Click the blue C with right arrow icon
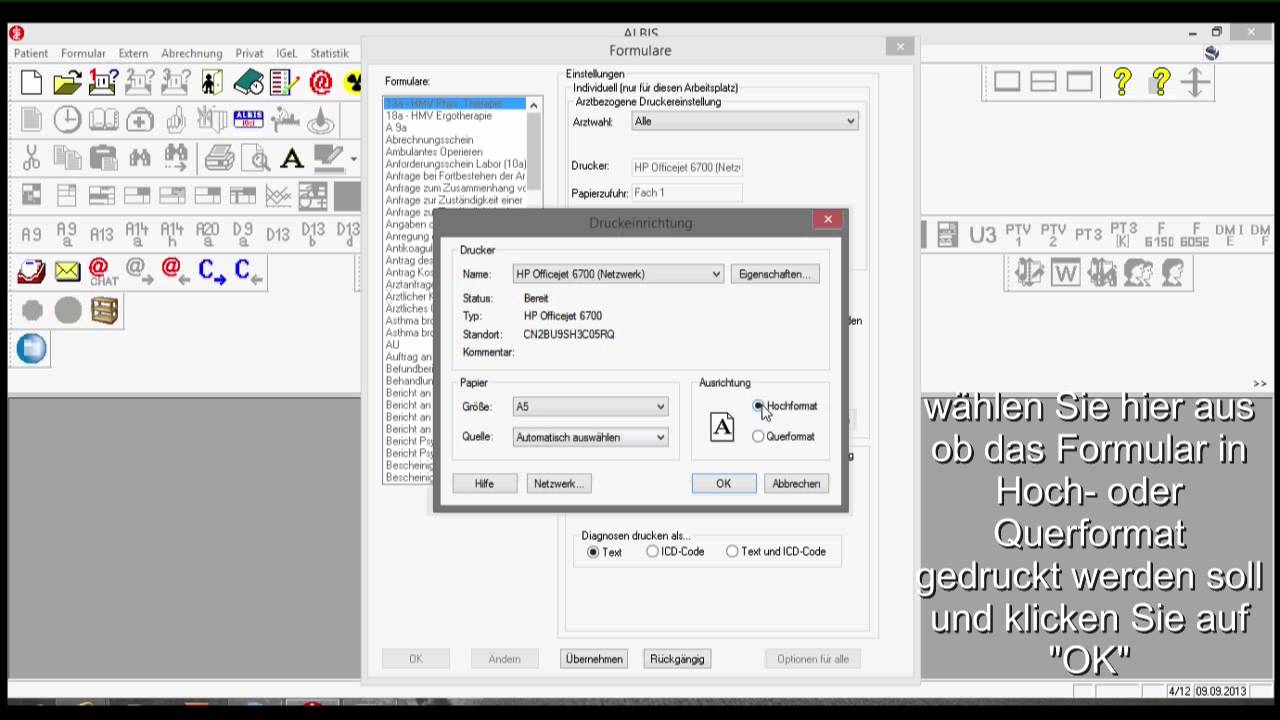Viewport: 1280px width, 720px height. (x=212, y=271)
